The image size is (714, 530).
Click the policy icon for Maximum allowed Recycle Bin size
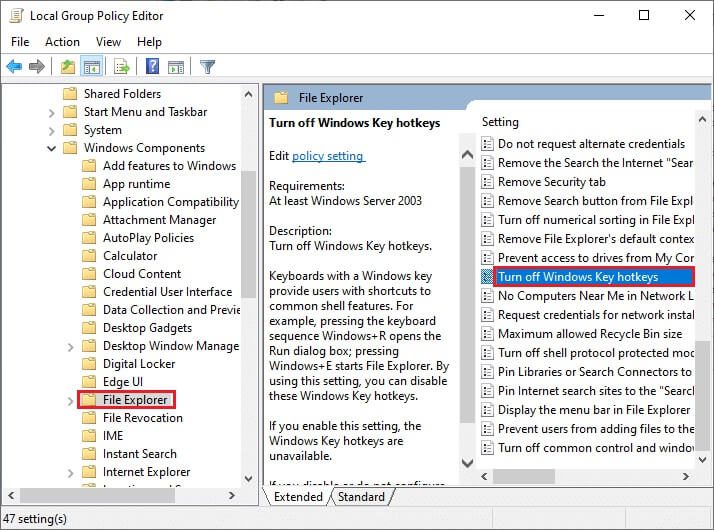point(487,334)
